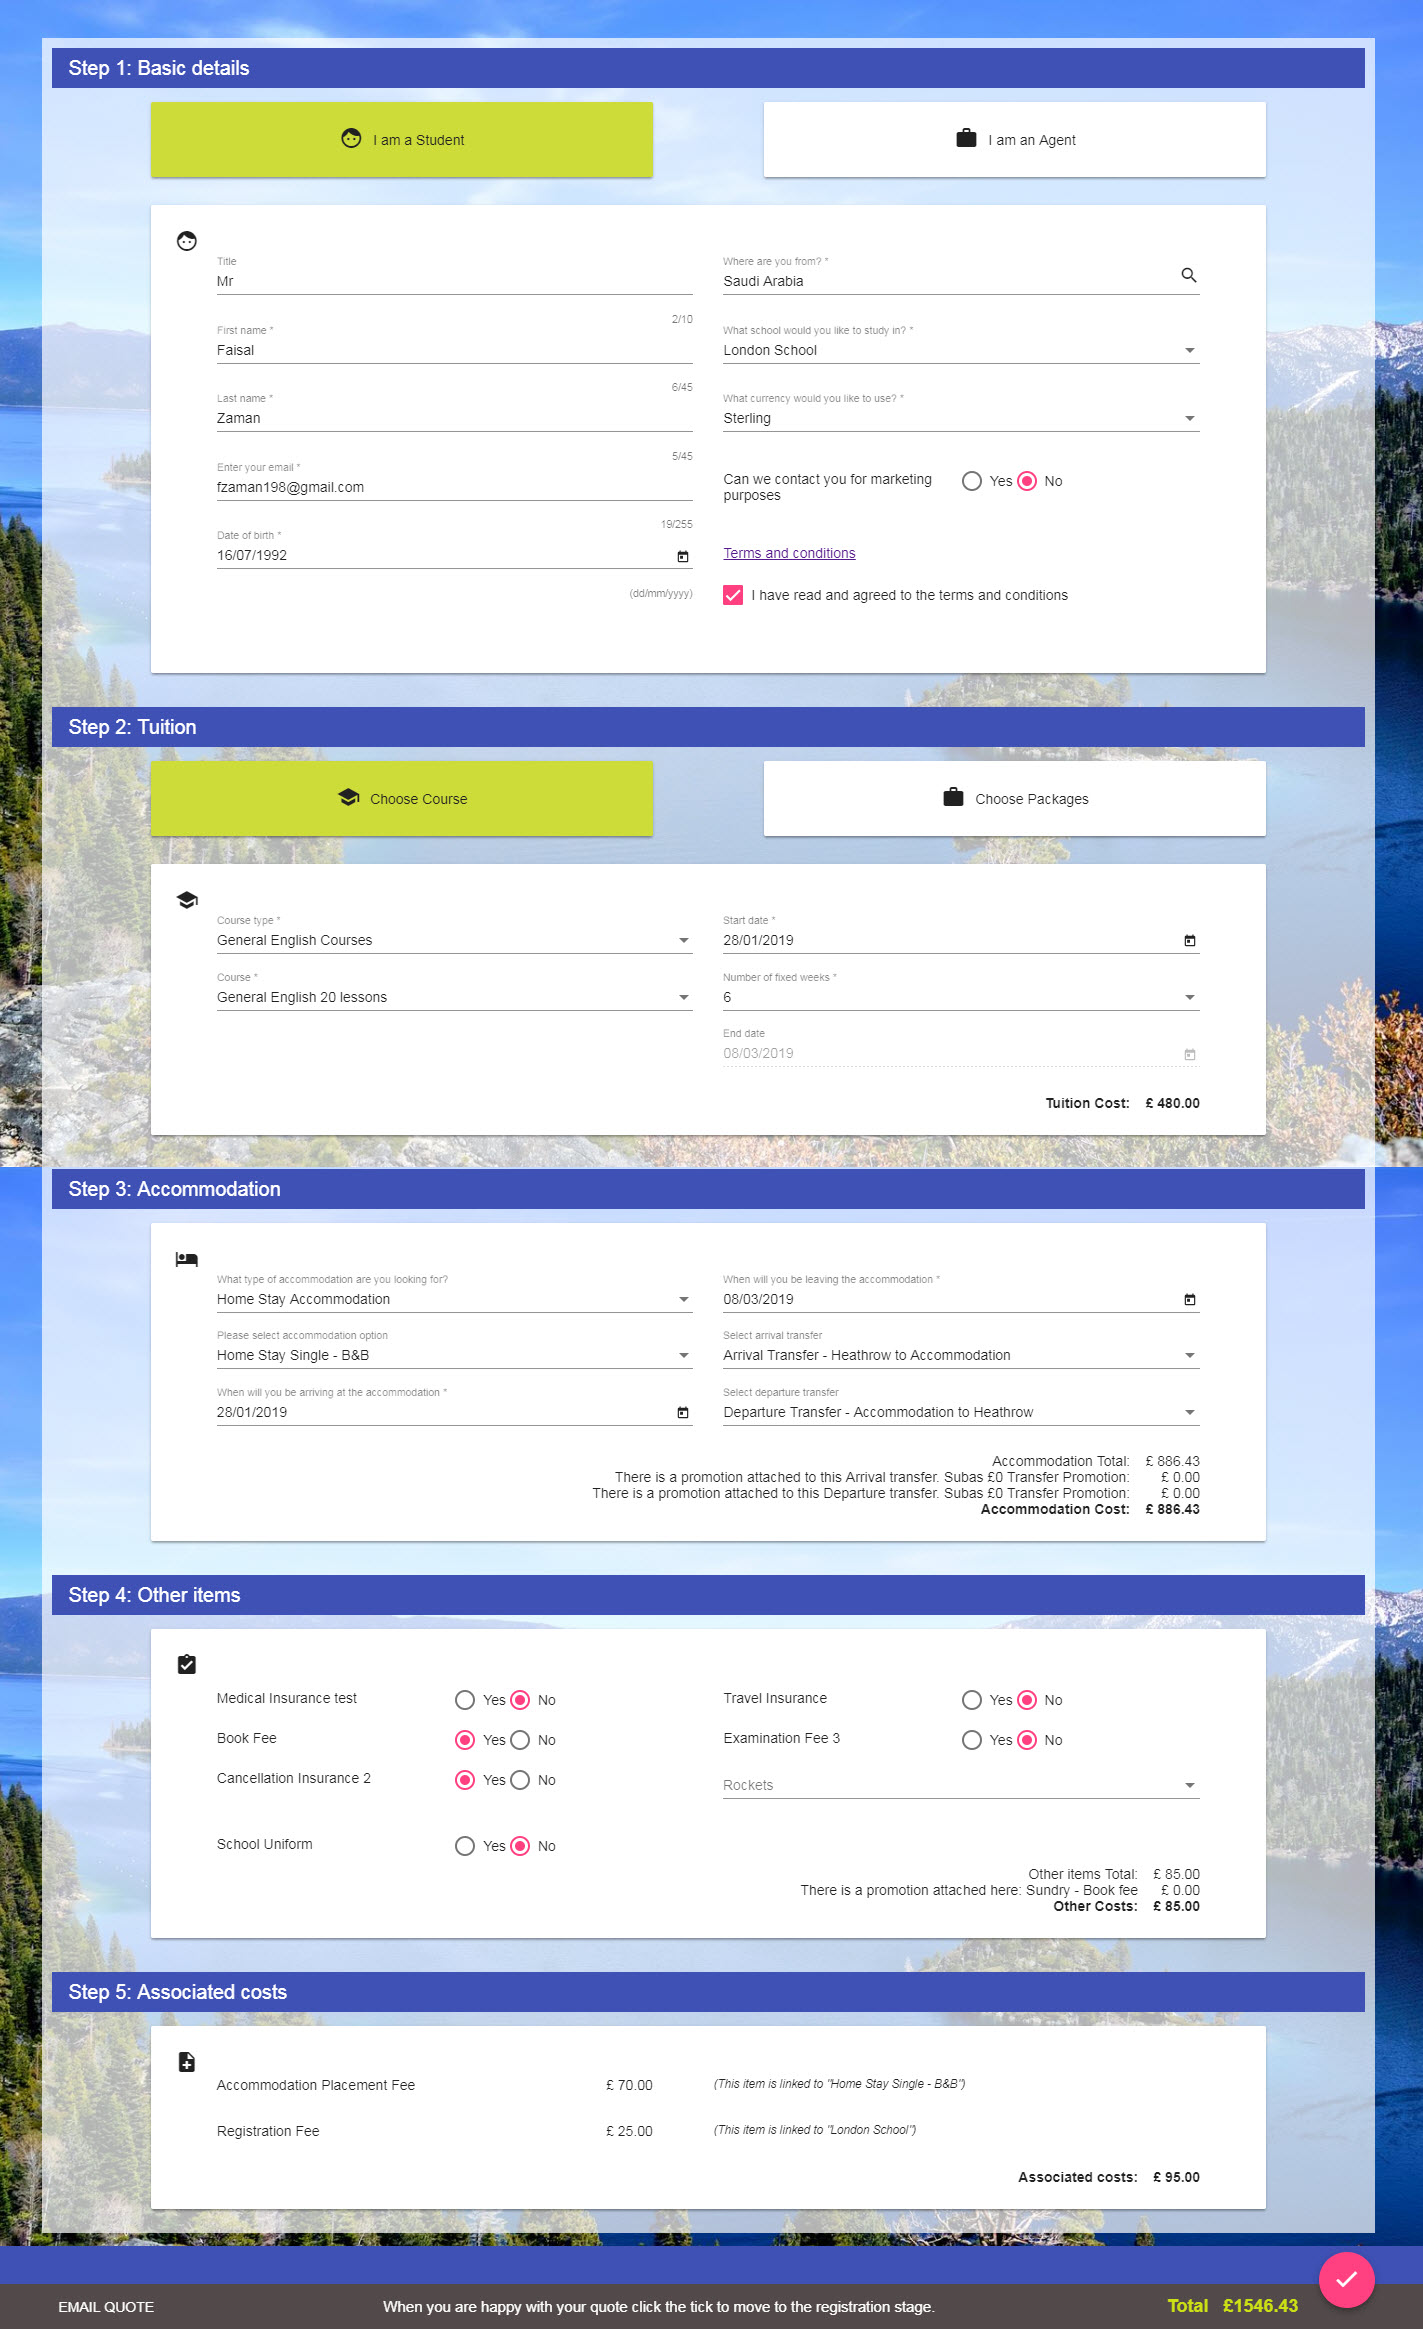Screen dimensions: 1423x2329
Task: Expand the Course type dropdown
Action: click(x=455, y=940)
